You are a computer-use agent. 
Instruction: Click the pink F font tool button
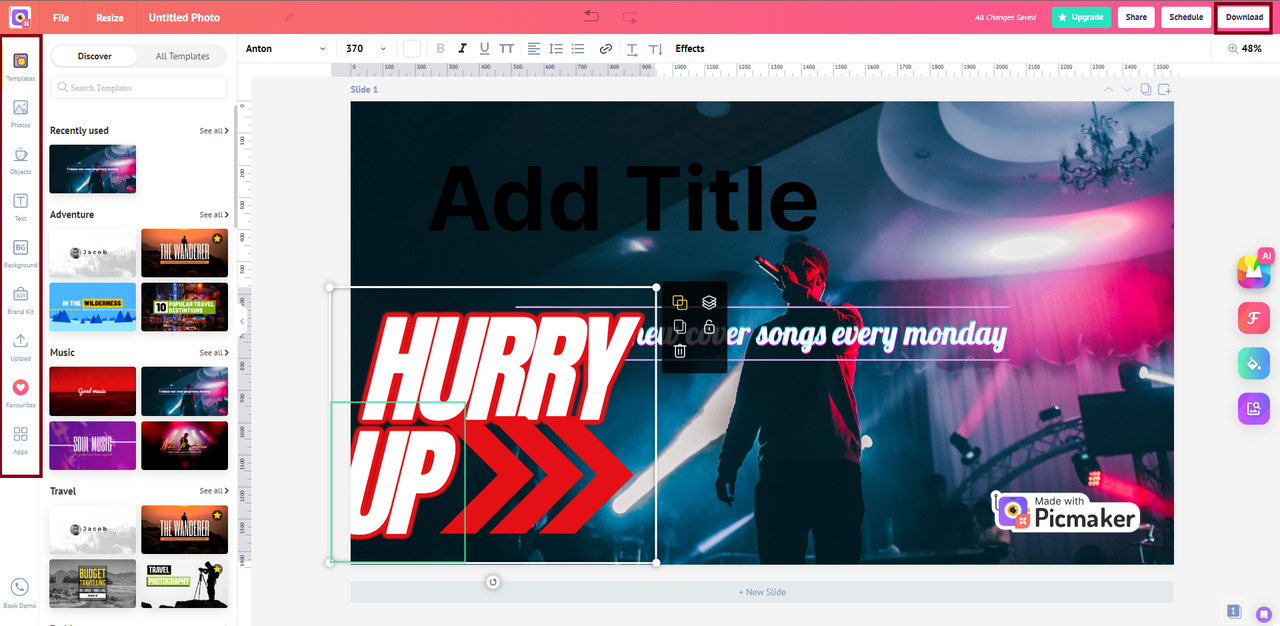point(1254,318)
